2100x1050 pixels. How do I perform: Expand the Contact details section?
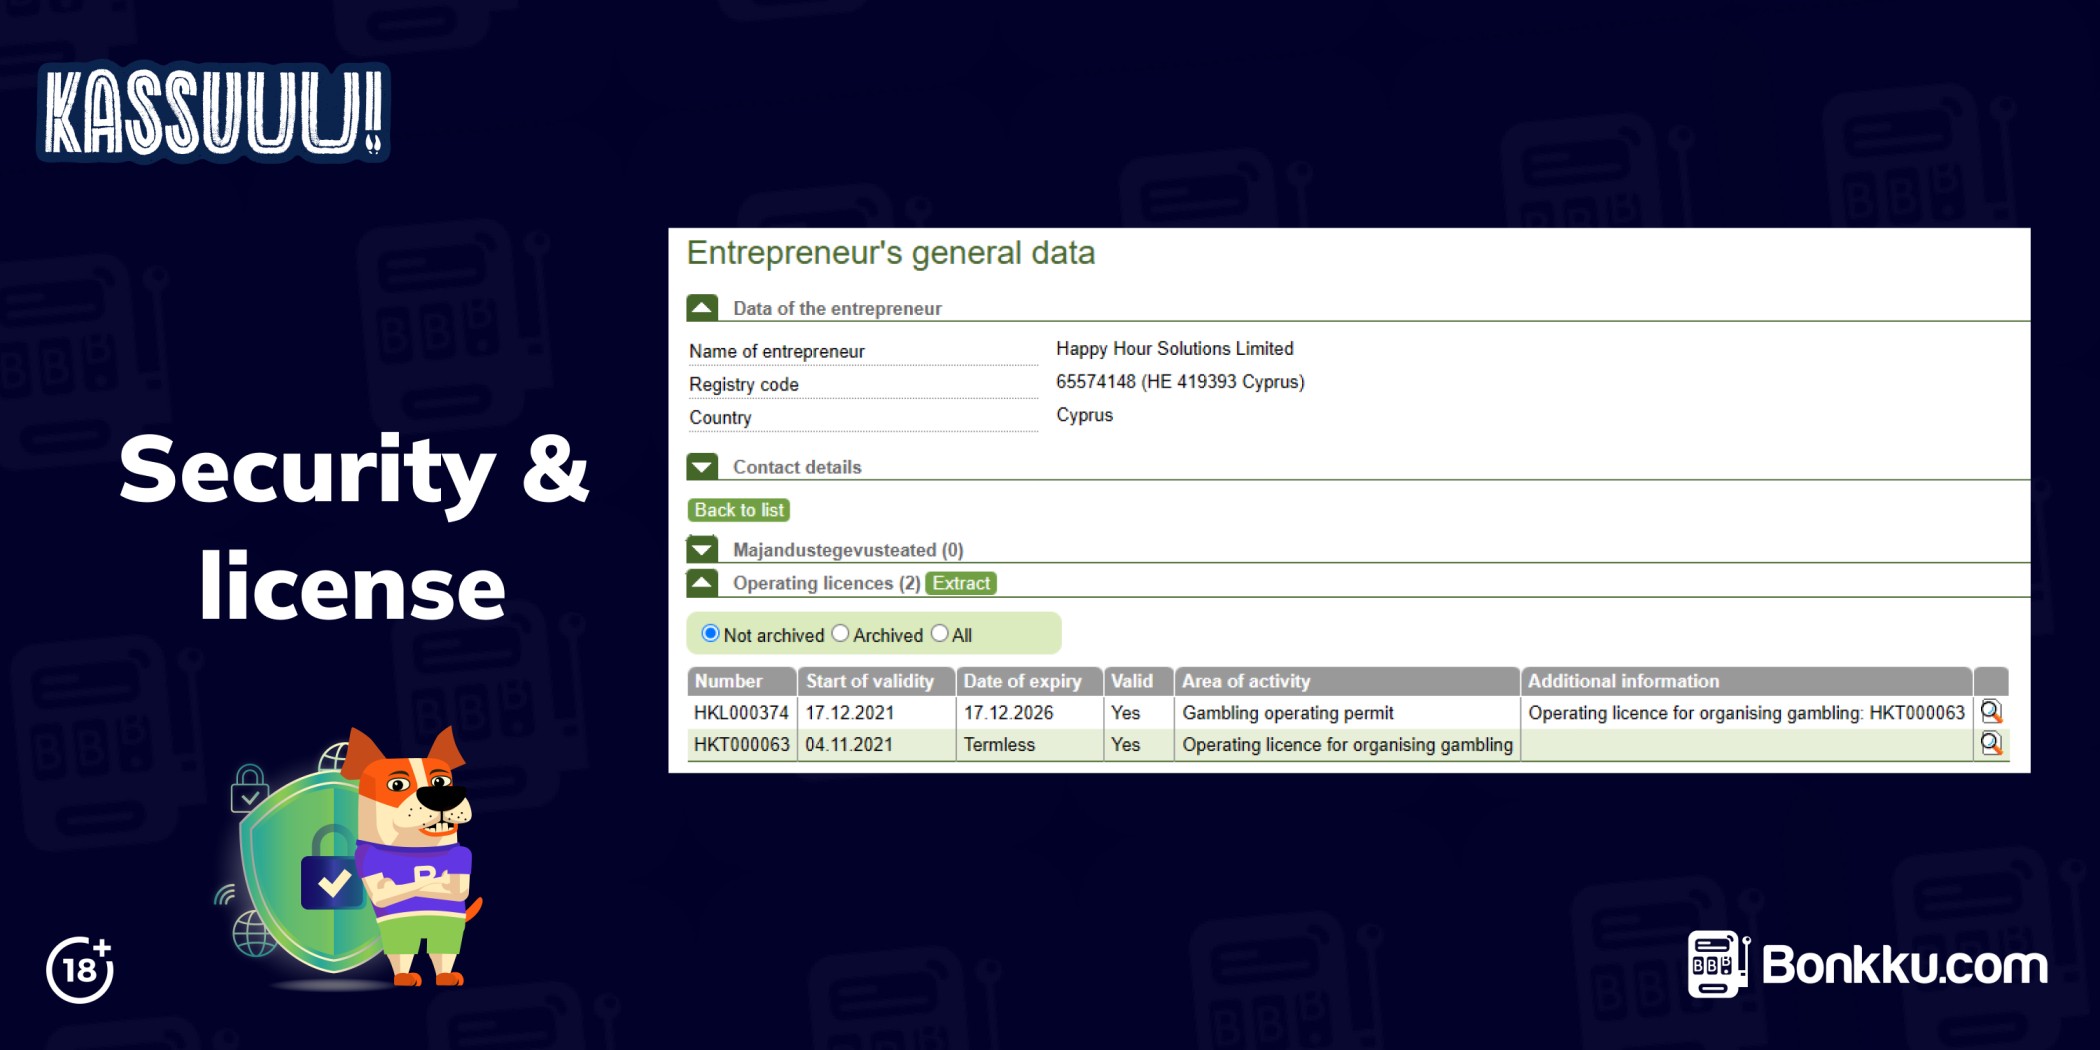[x=702, y=467]
